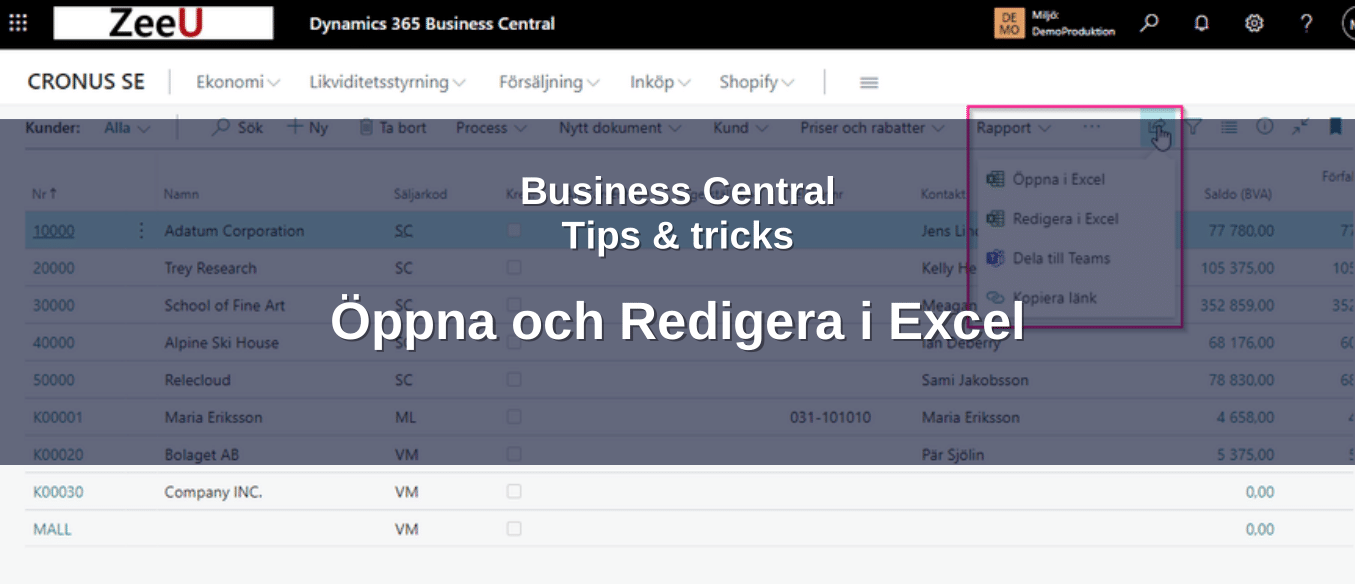This screenshot has height=584, width=1355.
Task: Choose Redigera i Excel
Action: [1053, 219]
